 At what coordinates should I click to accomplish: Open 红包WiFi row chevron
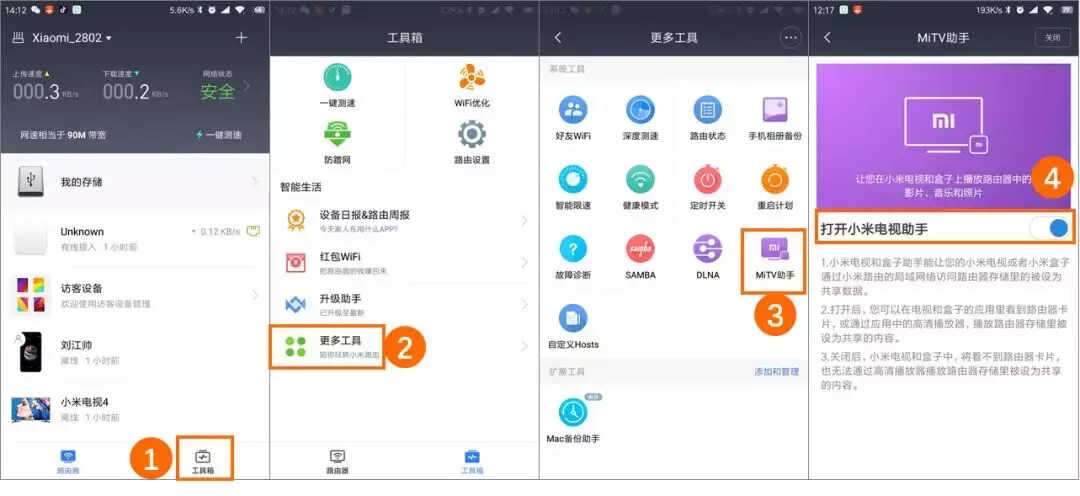[524, 262]
